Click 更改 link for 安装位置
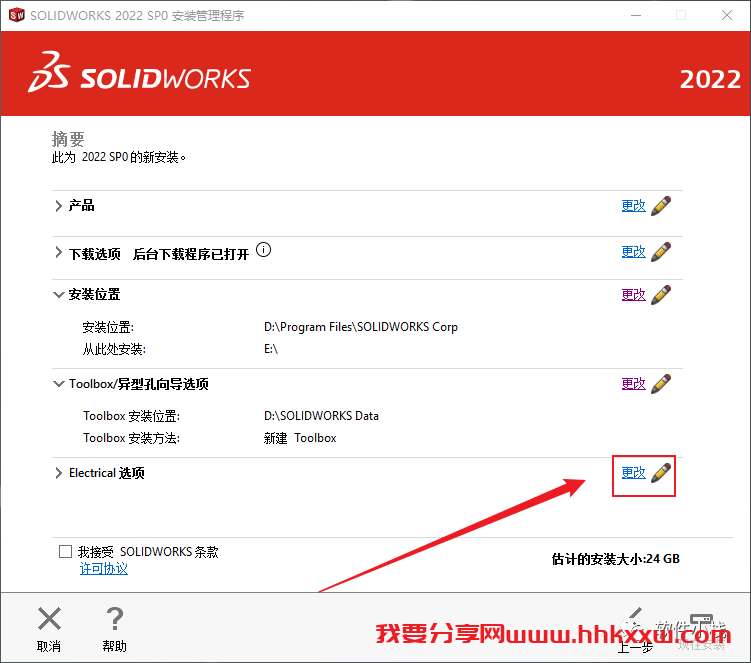751x663 pixels. pyautogui.click(x=634, y=295)
